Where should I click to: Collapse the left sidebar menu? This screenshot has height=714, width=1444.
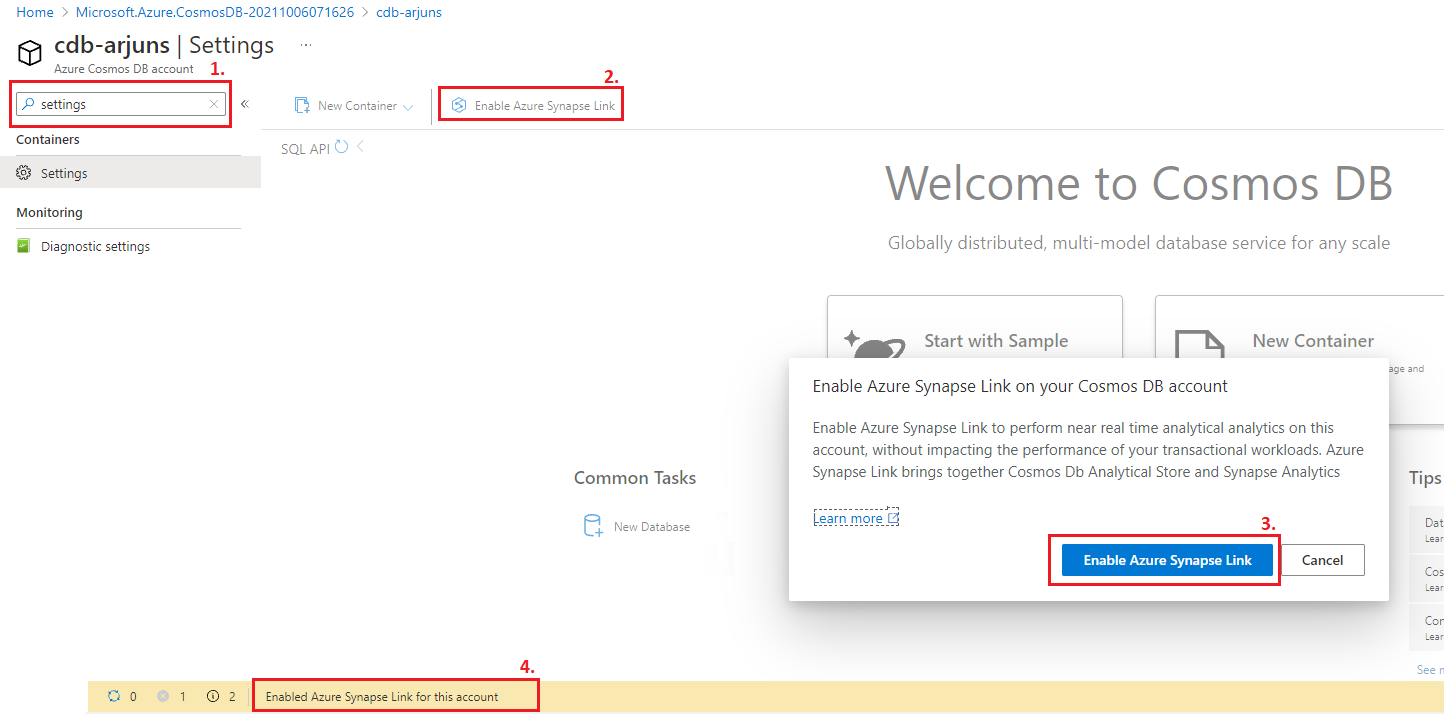(245, 104)
